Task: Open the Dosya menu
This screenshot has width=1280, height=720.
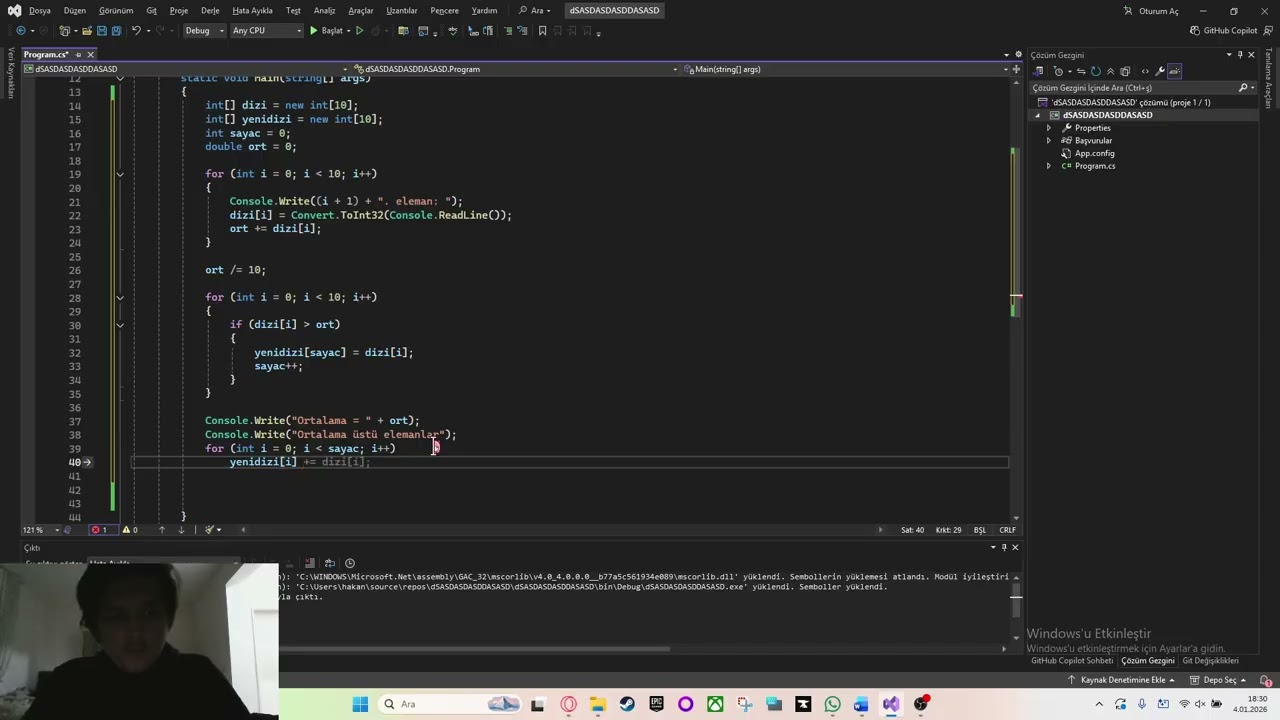Action: (x=40, y=11)
